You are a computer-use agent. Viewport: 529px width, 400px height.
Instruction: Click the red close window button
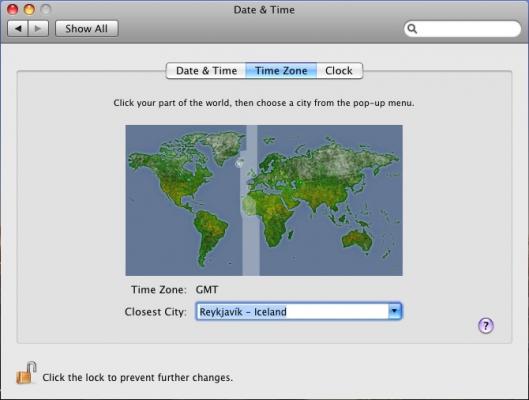click(x=13, y=9)
